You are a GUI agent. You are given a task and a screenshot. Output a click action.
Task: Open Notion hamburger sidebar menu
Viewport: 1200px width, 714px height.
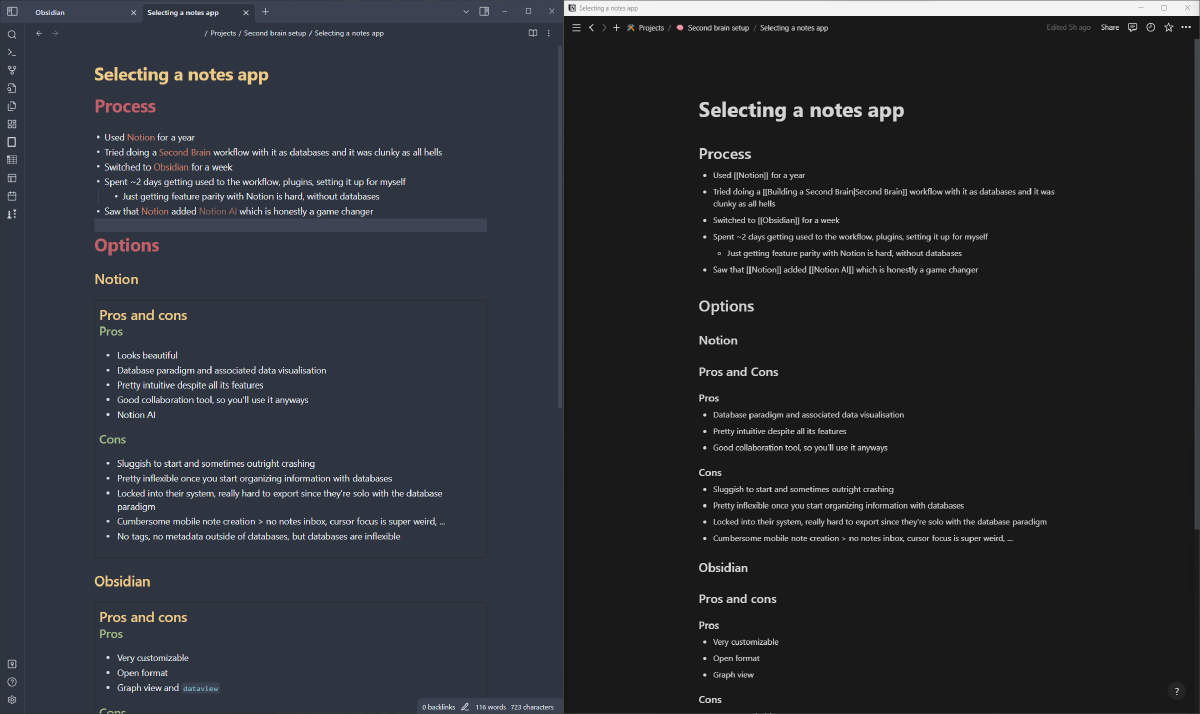(576, 28)
